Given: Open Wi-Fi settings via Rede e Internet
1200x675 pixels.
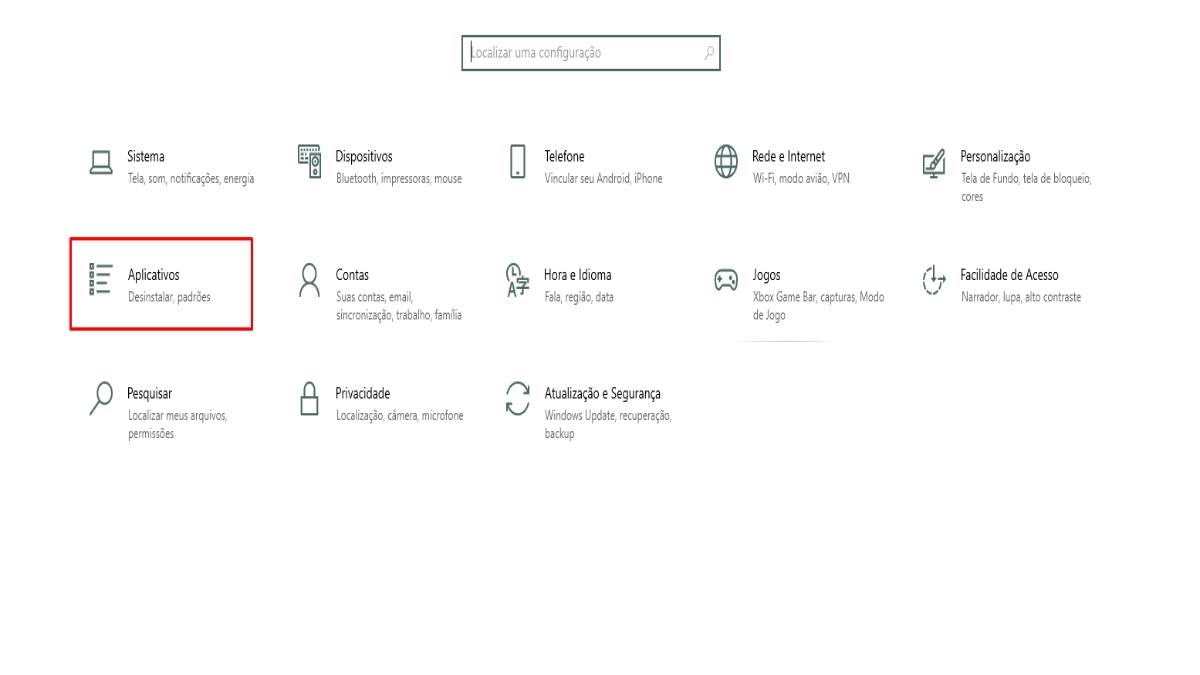Looking at the screenshot, I should [x=788, y=156].
